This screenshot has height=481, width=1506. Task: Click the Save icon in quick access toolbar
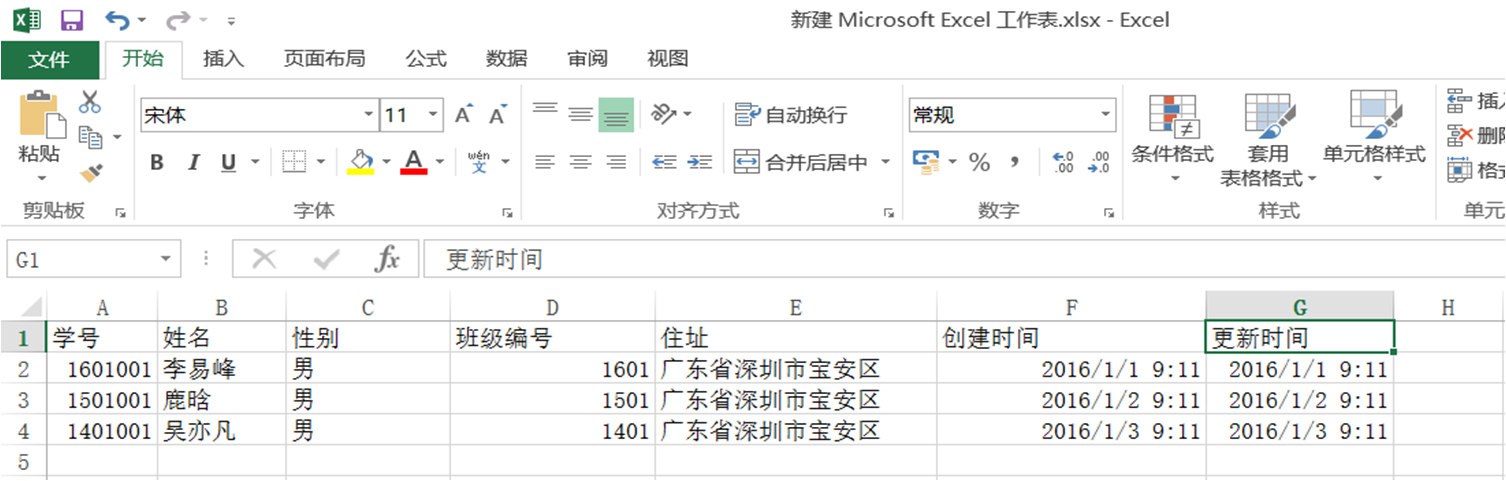pyautogui.click(x=71, y=20)
